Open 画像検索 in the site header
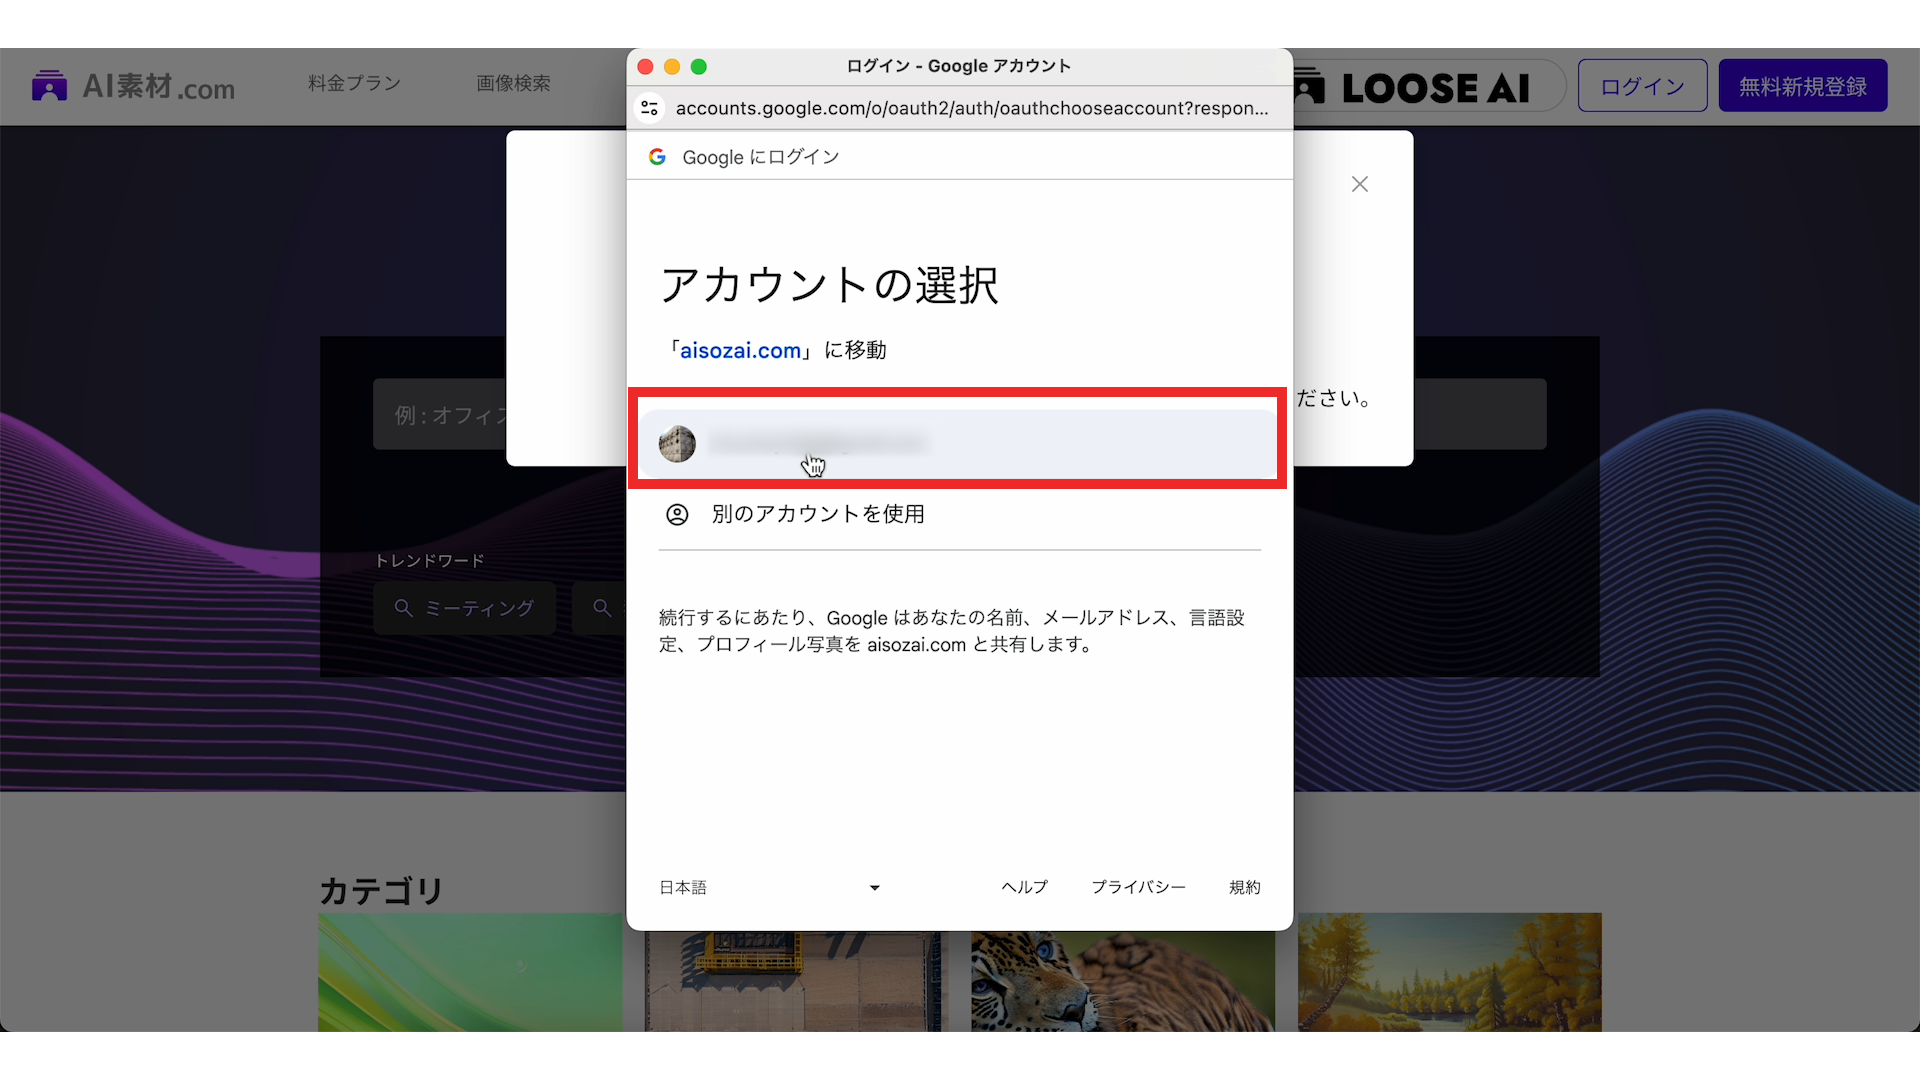 point(513,83)
